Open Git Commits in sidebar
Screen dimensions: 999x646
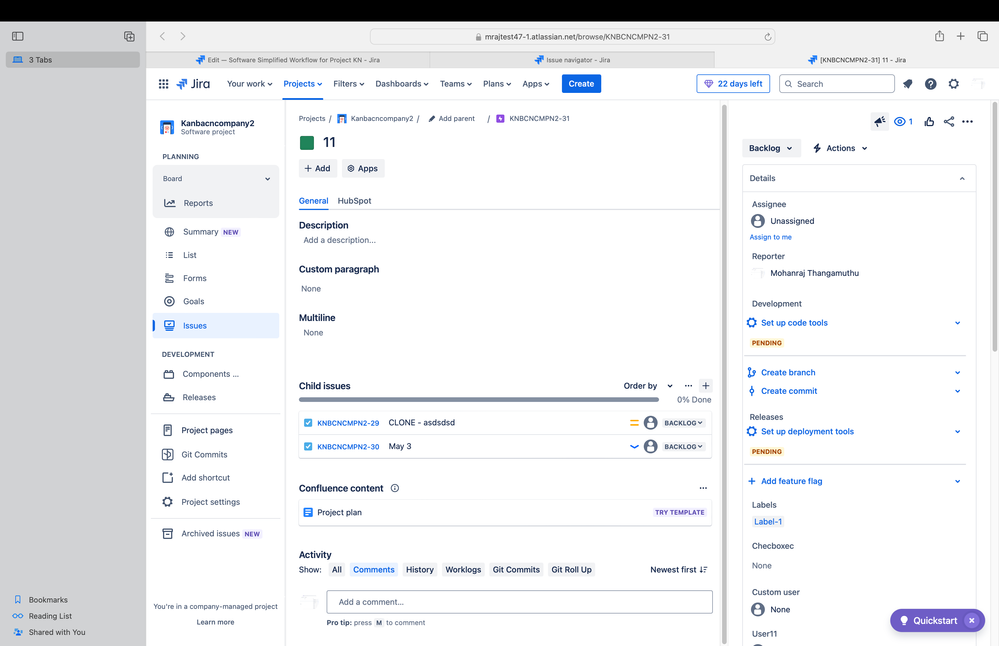coord(204,454)
